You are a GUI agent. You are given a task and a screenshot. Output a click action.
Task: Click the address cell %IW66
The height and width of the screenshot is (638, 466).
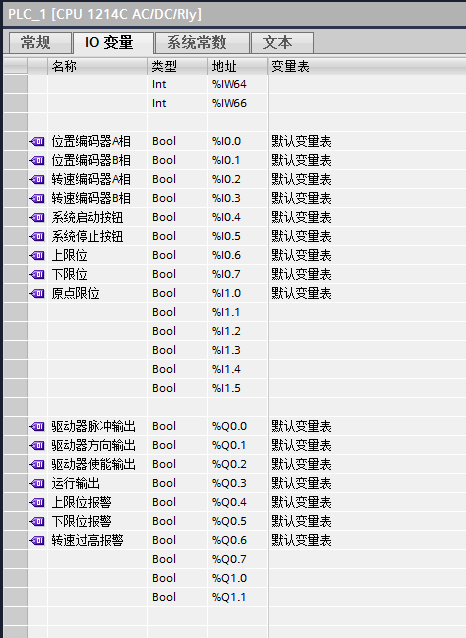[x=237, y=104]
